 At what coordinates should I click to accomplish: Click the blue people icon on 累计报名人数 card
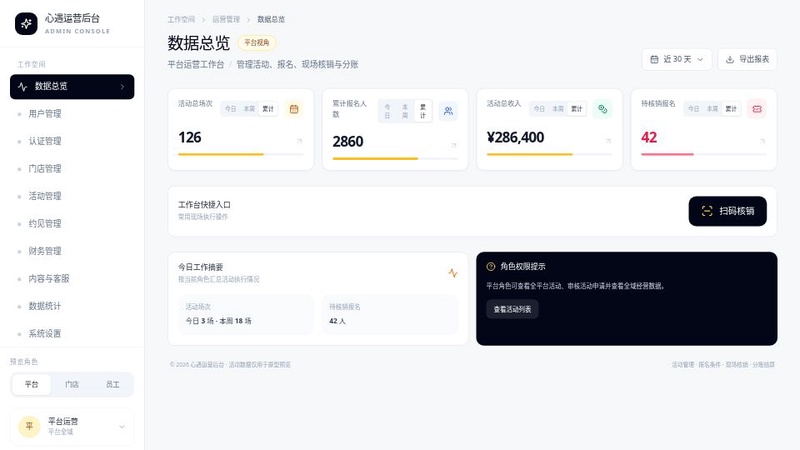[x=448, y=111]
